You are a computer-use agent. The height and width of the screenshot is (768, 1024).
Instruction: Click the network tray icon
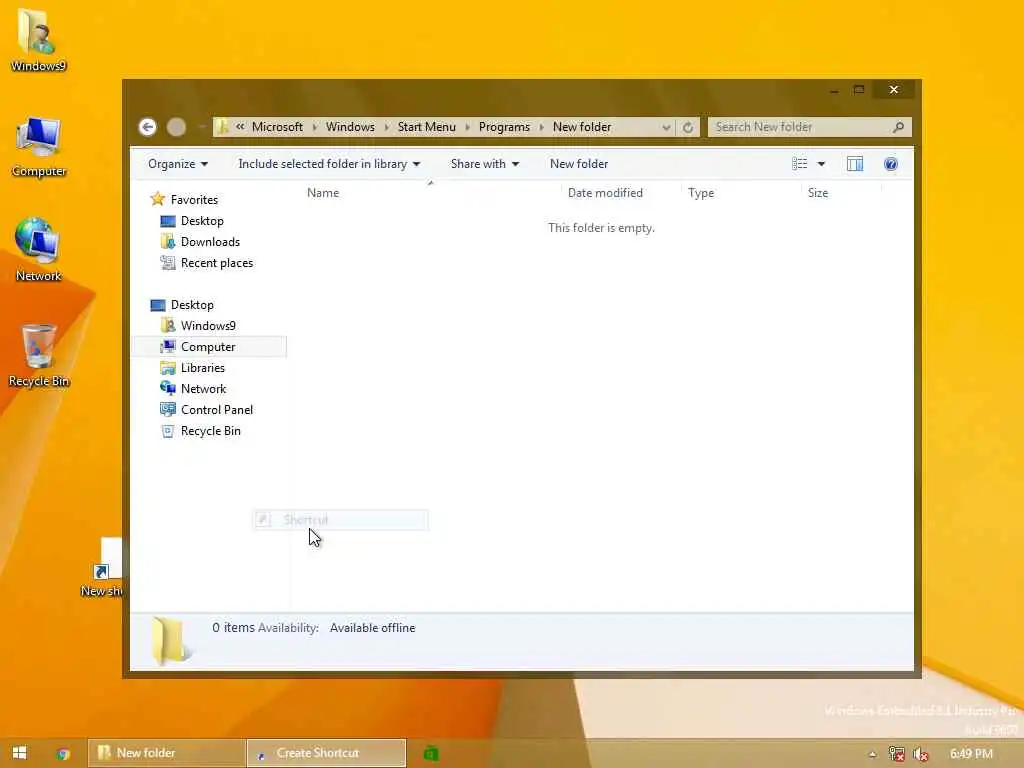897,754
